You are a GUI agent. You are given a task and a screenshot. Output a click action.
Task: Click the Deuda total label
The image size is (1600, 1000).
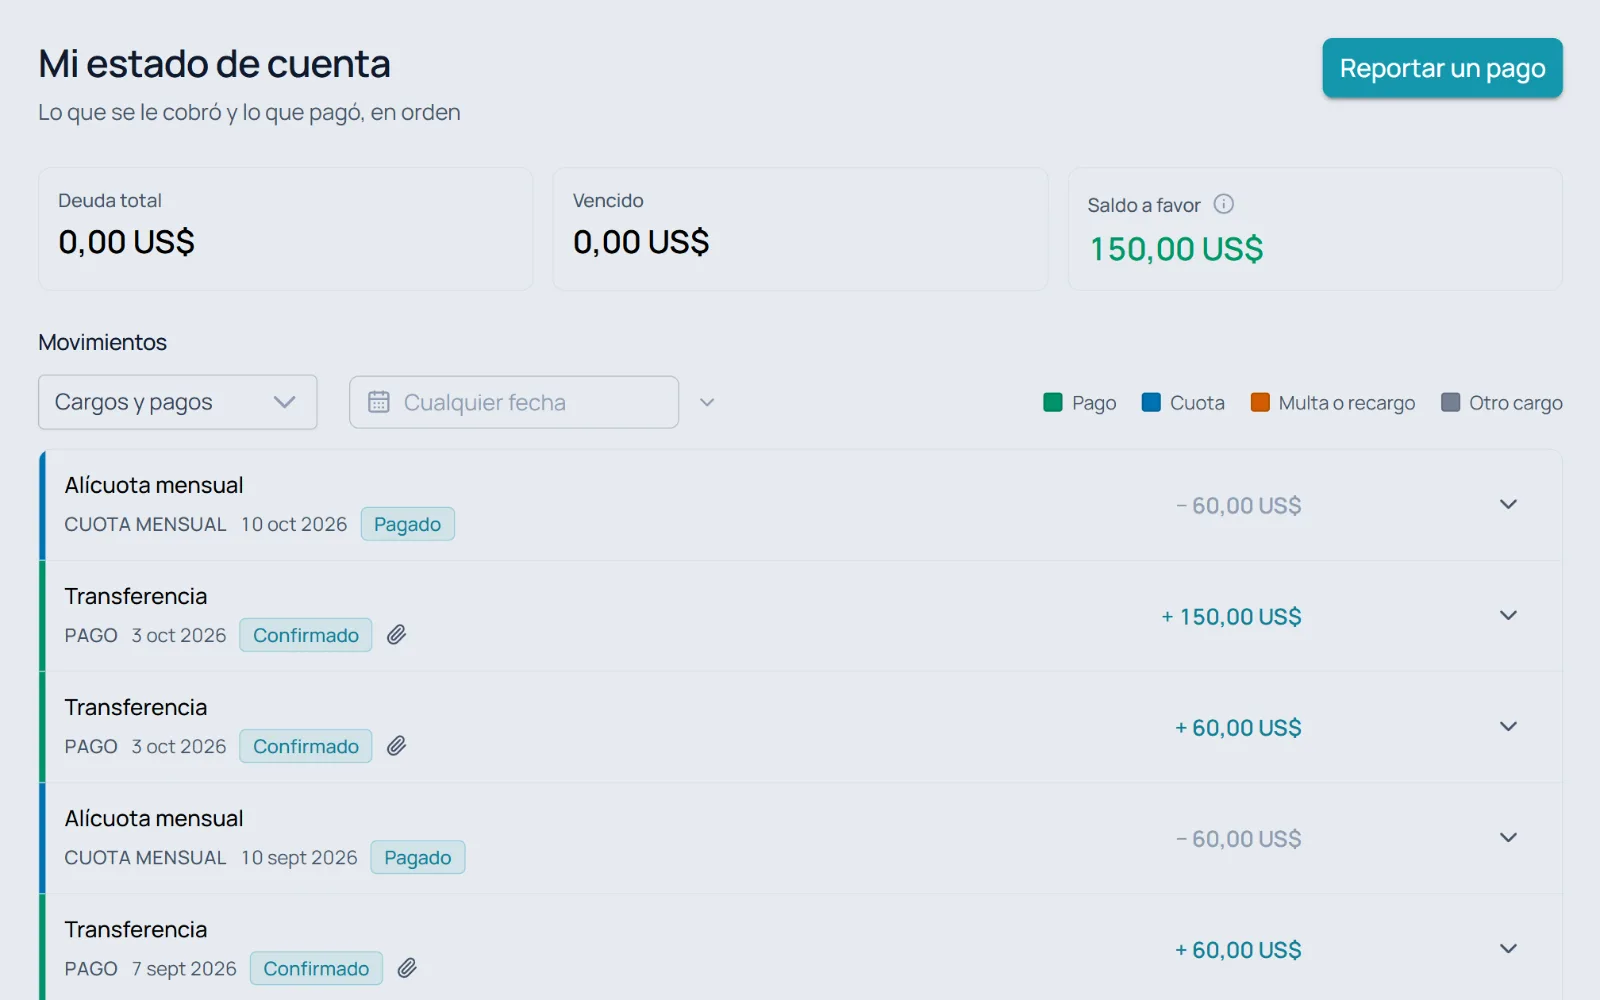tap(110, 200)
